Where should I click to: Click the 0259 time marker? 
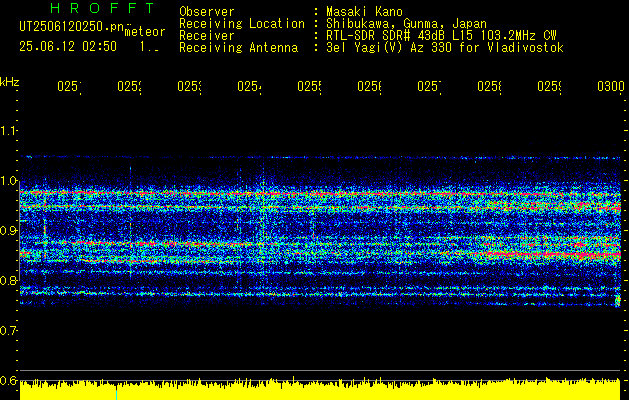(549, 86)
